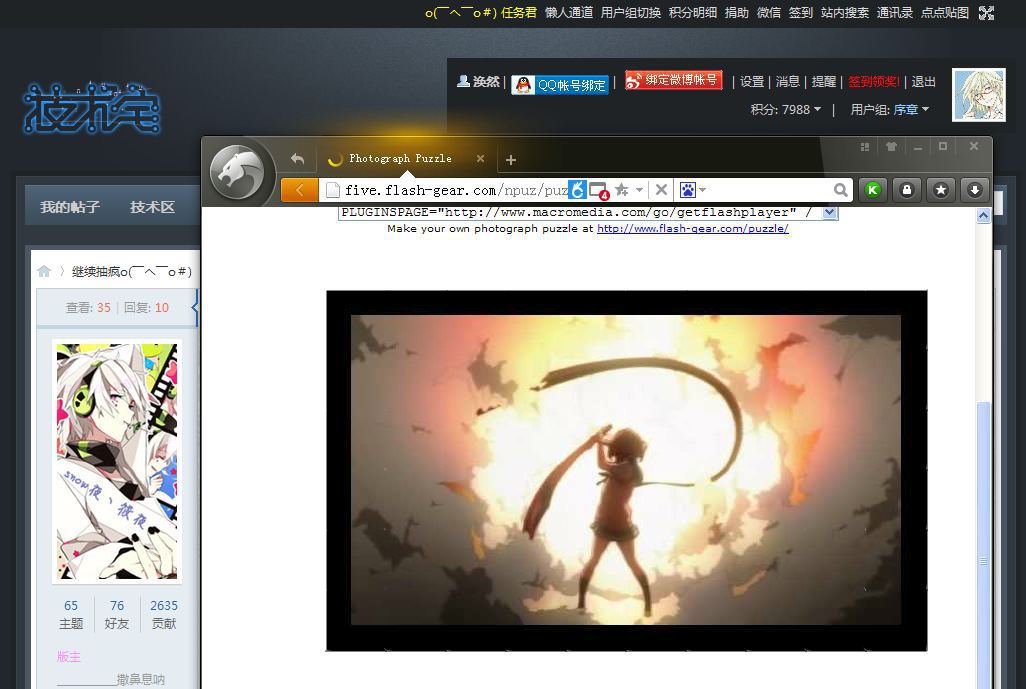
Task: Click the Cheetah browser logo
Action: tap(238, 173)
